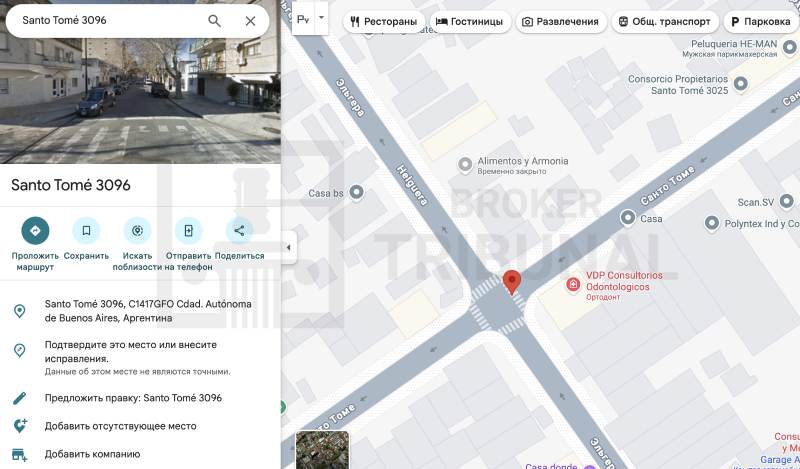This screenshot has height=469, width=800.
Task: Click the VDP Consultorios Odontologicos label
Action: click(x=623, y=281)
